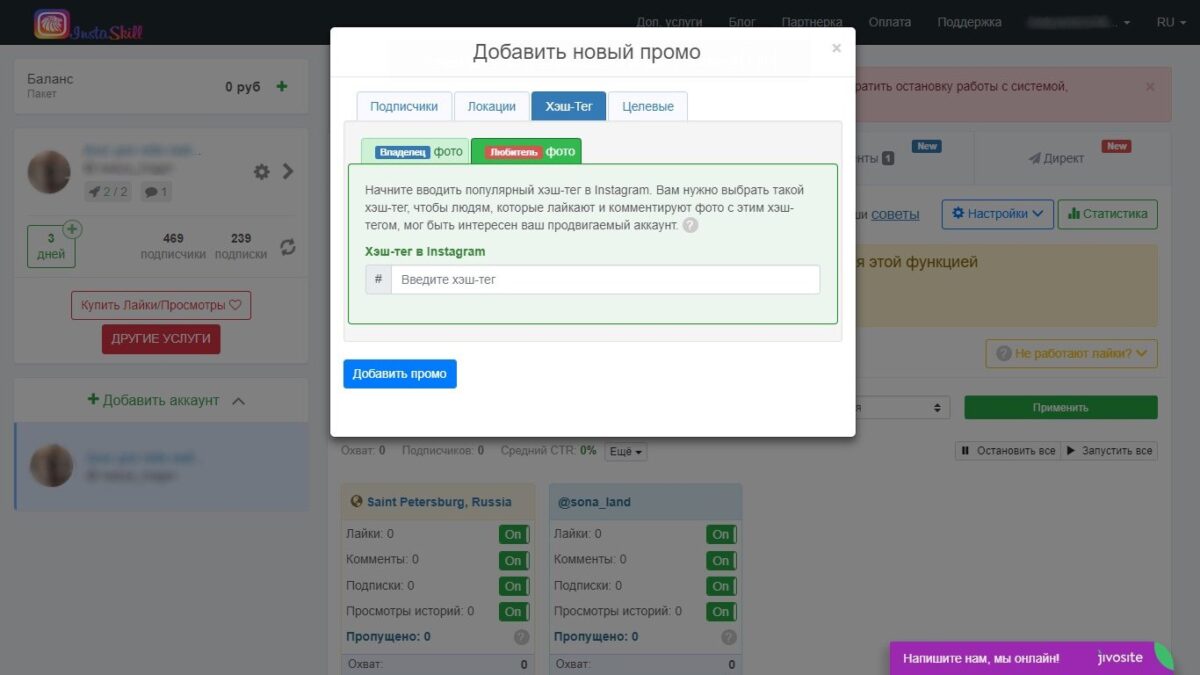1200x675 pixels.
Task: Open Доп. услуги menu item
Action: 669,22
